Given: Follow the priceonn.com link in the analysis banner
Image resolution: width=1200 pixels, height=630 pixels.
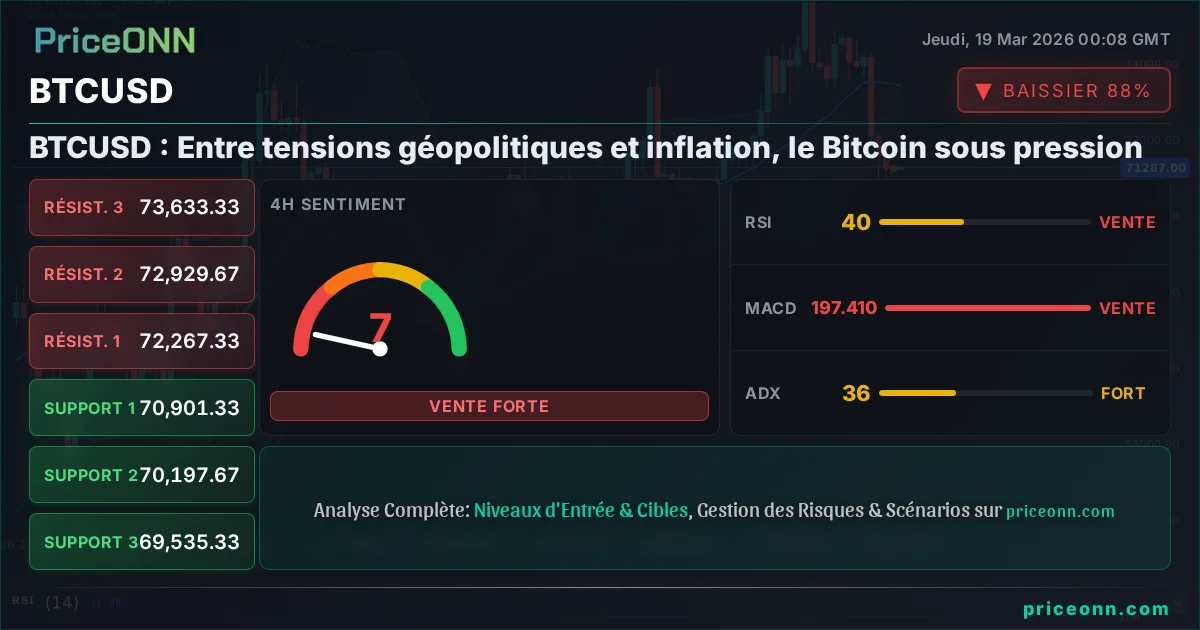Looking at the screenshot, I should (1060, 511).
